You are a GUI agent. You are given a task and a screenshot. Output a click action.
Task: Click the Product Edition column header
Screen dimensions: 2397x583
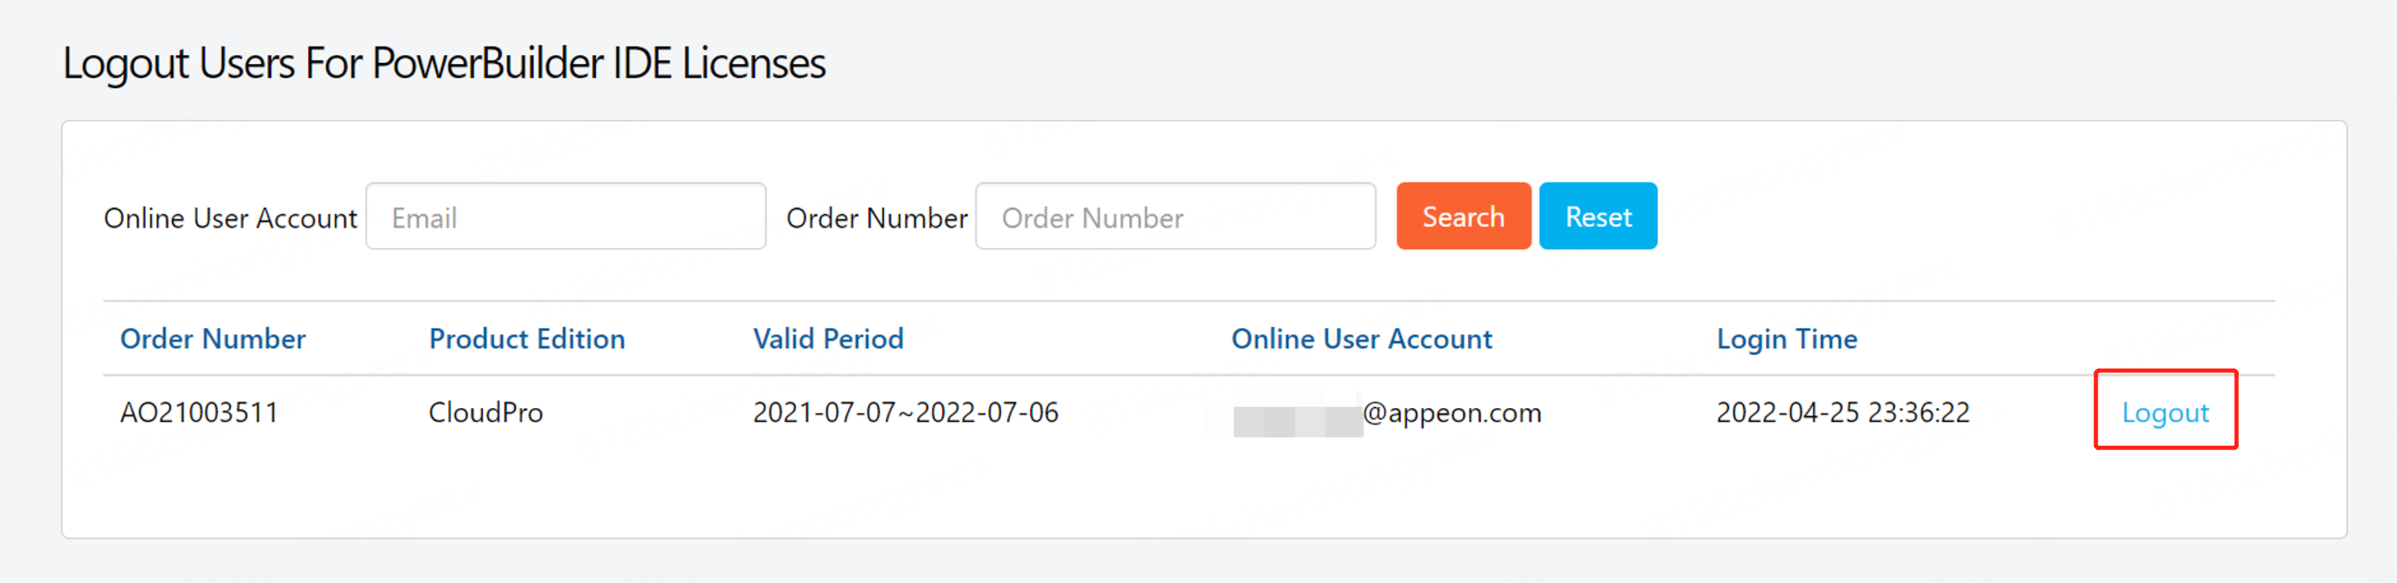pyautogui.click(x=527, y=339)
